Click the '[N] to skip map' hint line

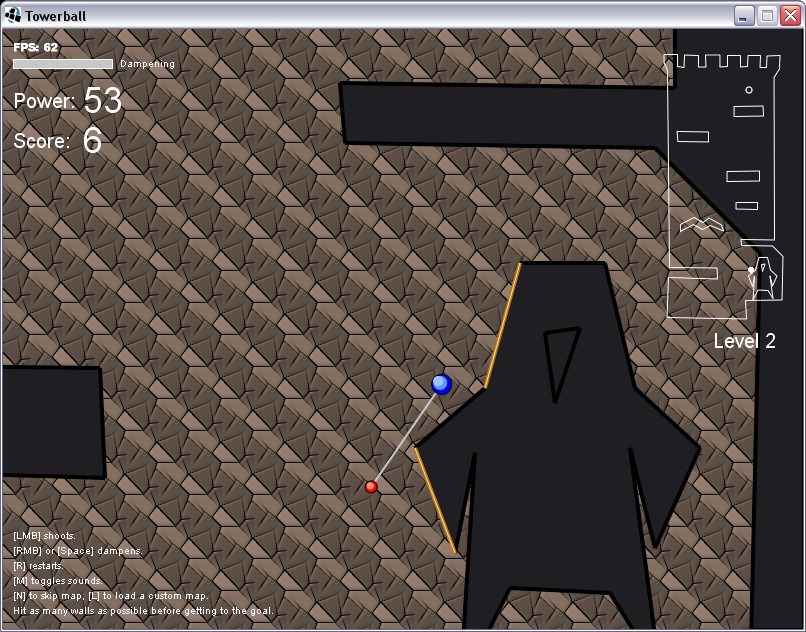click(x=111, y=596)
